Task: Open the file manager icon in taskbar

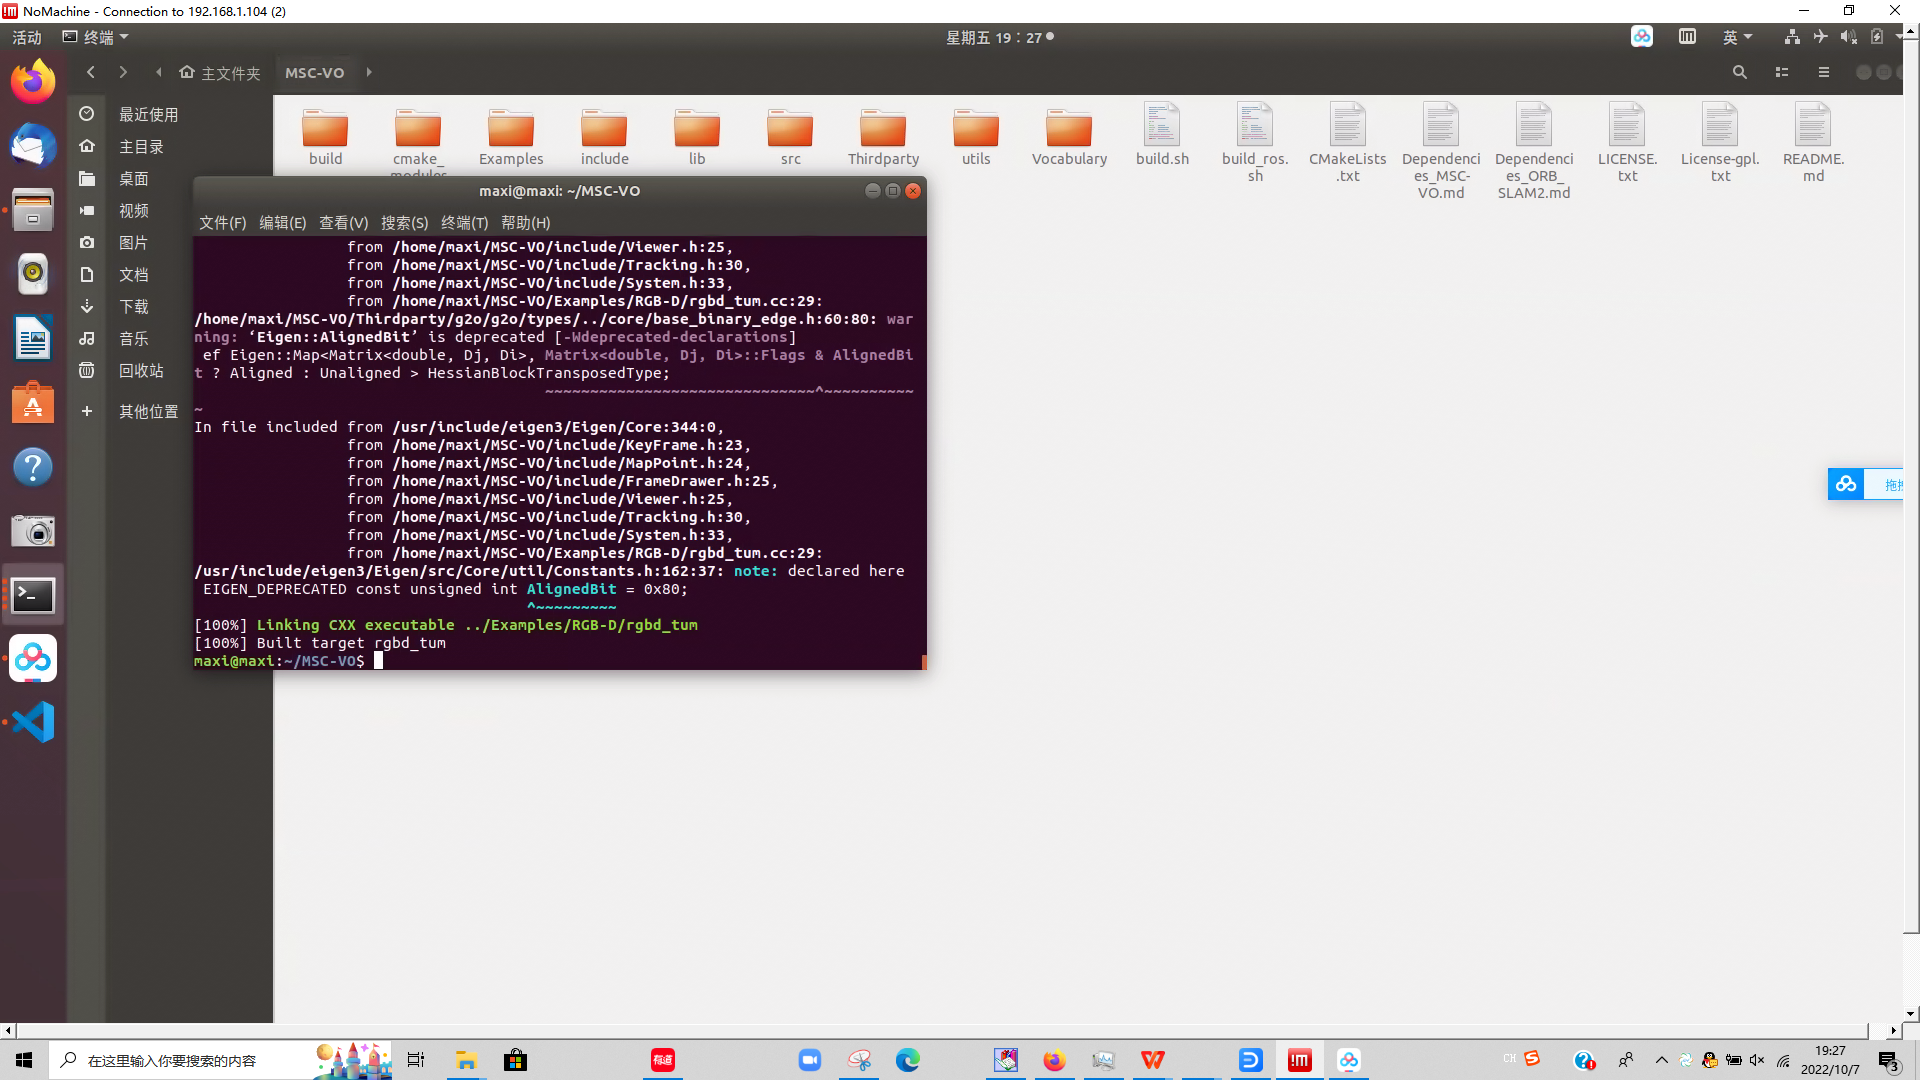Action: click(464, 1059)
